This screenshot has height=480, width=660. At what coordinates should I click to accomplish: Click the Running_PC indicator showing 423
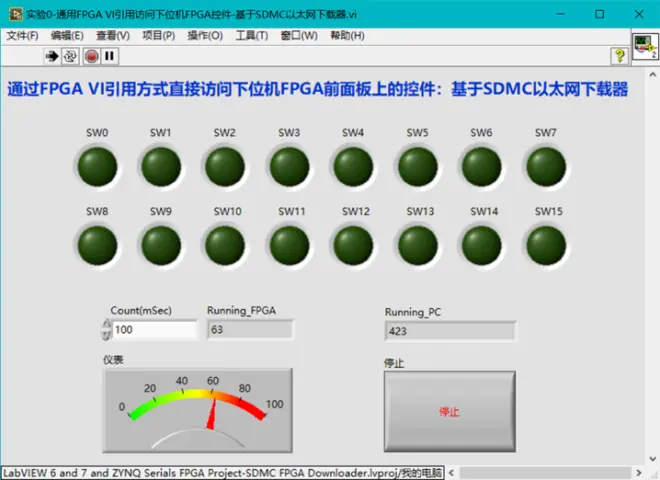tap(450, 331)
